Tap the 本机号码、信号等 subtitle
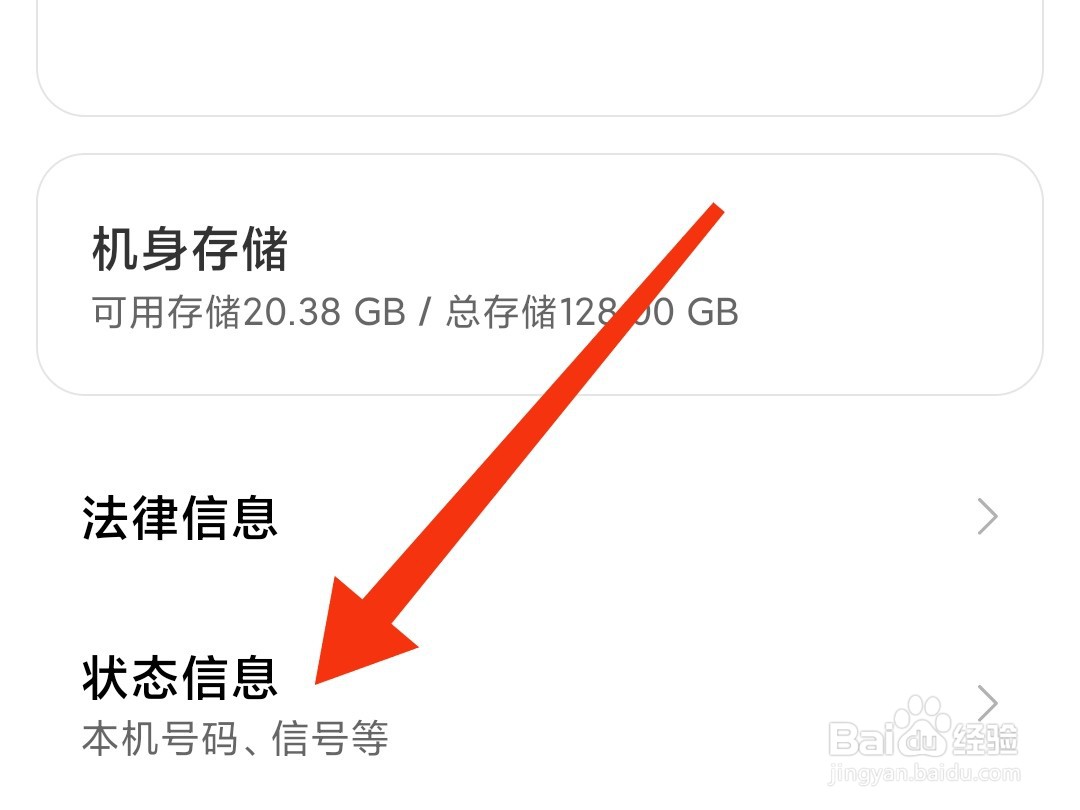1080x810 pixels. click(x=235, y=738)
